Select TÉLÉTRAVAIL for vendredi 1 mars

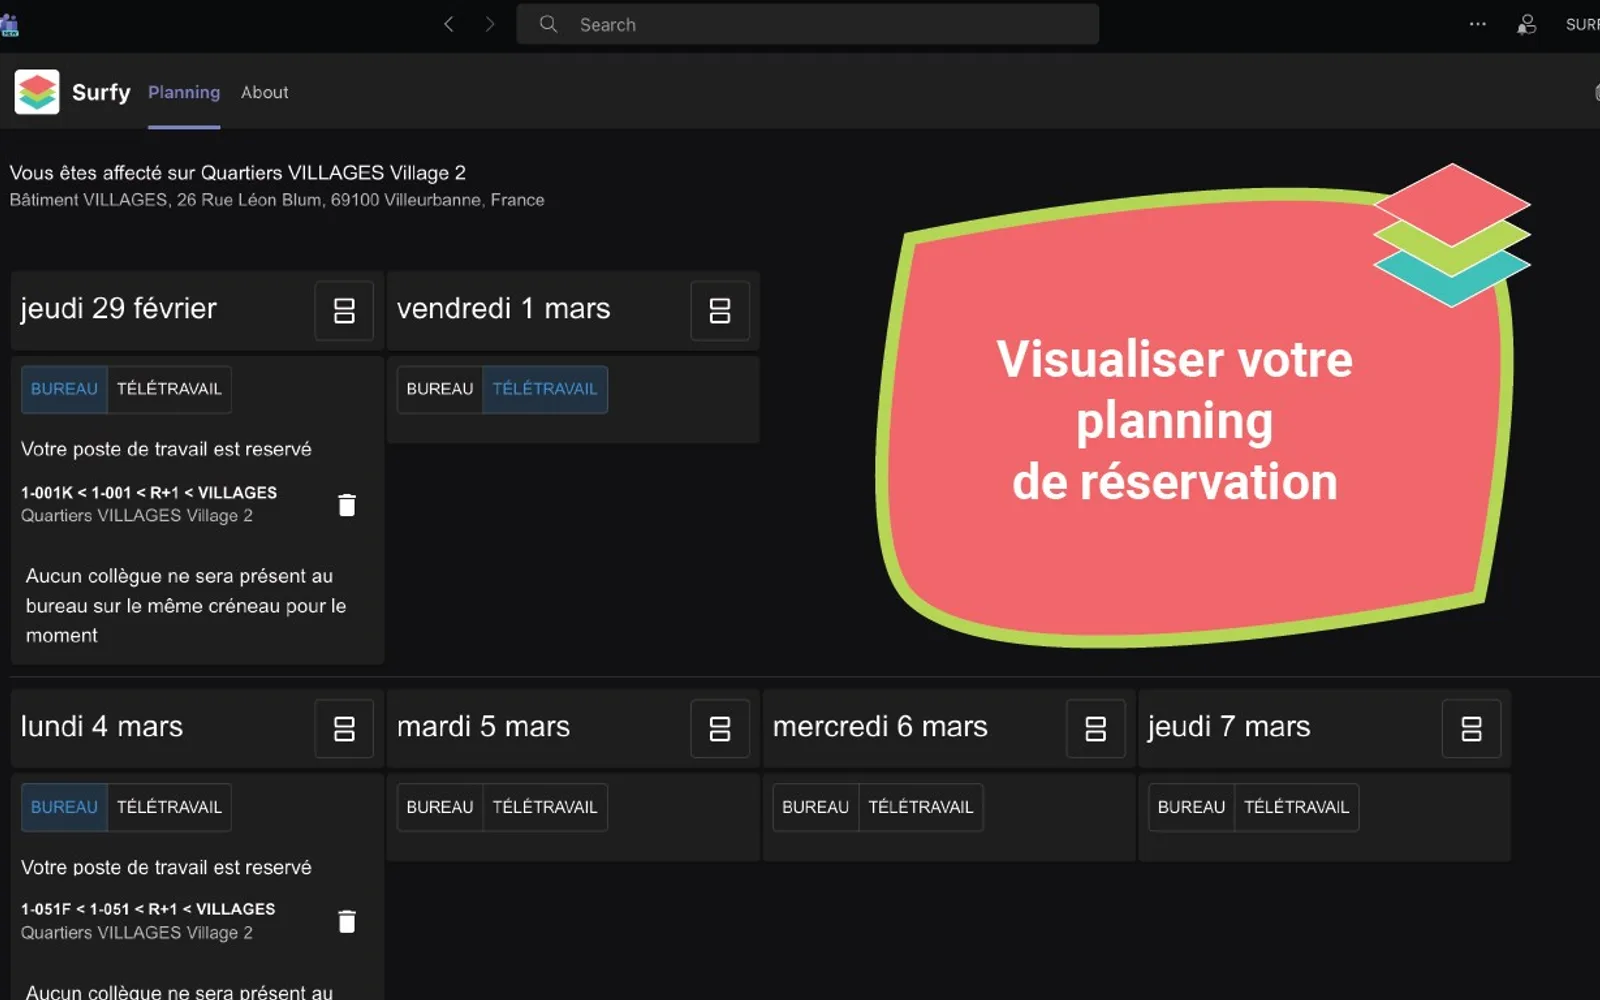point(545,389)
